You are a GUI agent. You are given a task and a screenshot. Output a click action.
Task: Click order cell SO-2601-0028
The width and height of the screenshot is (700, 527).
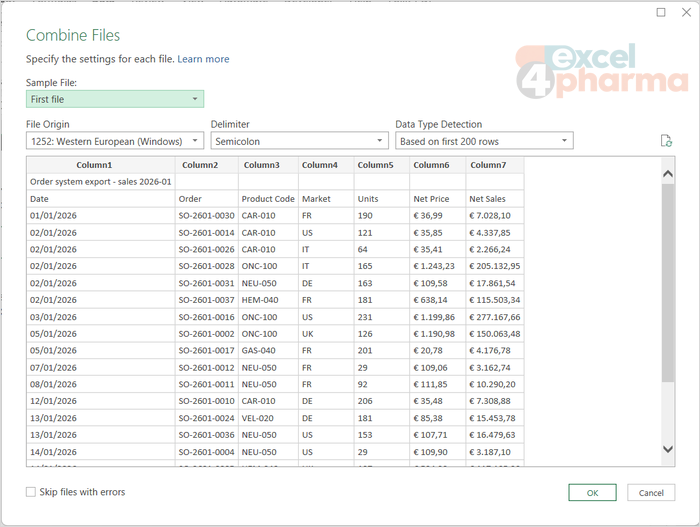207,266
